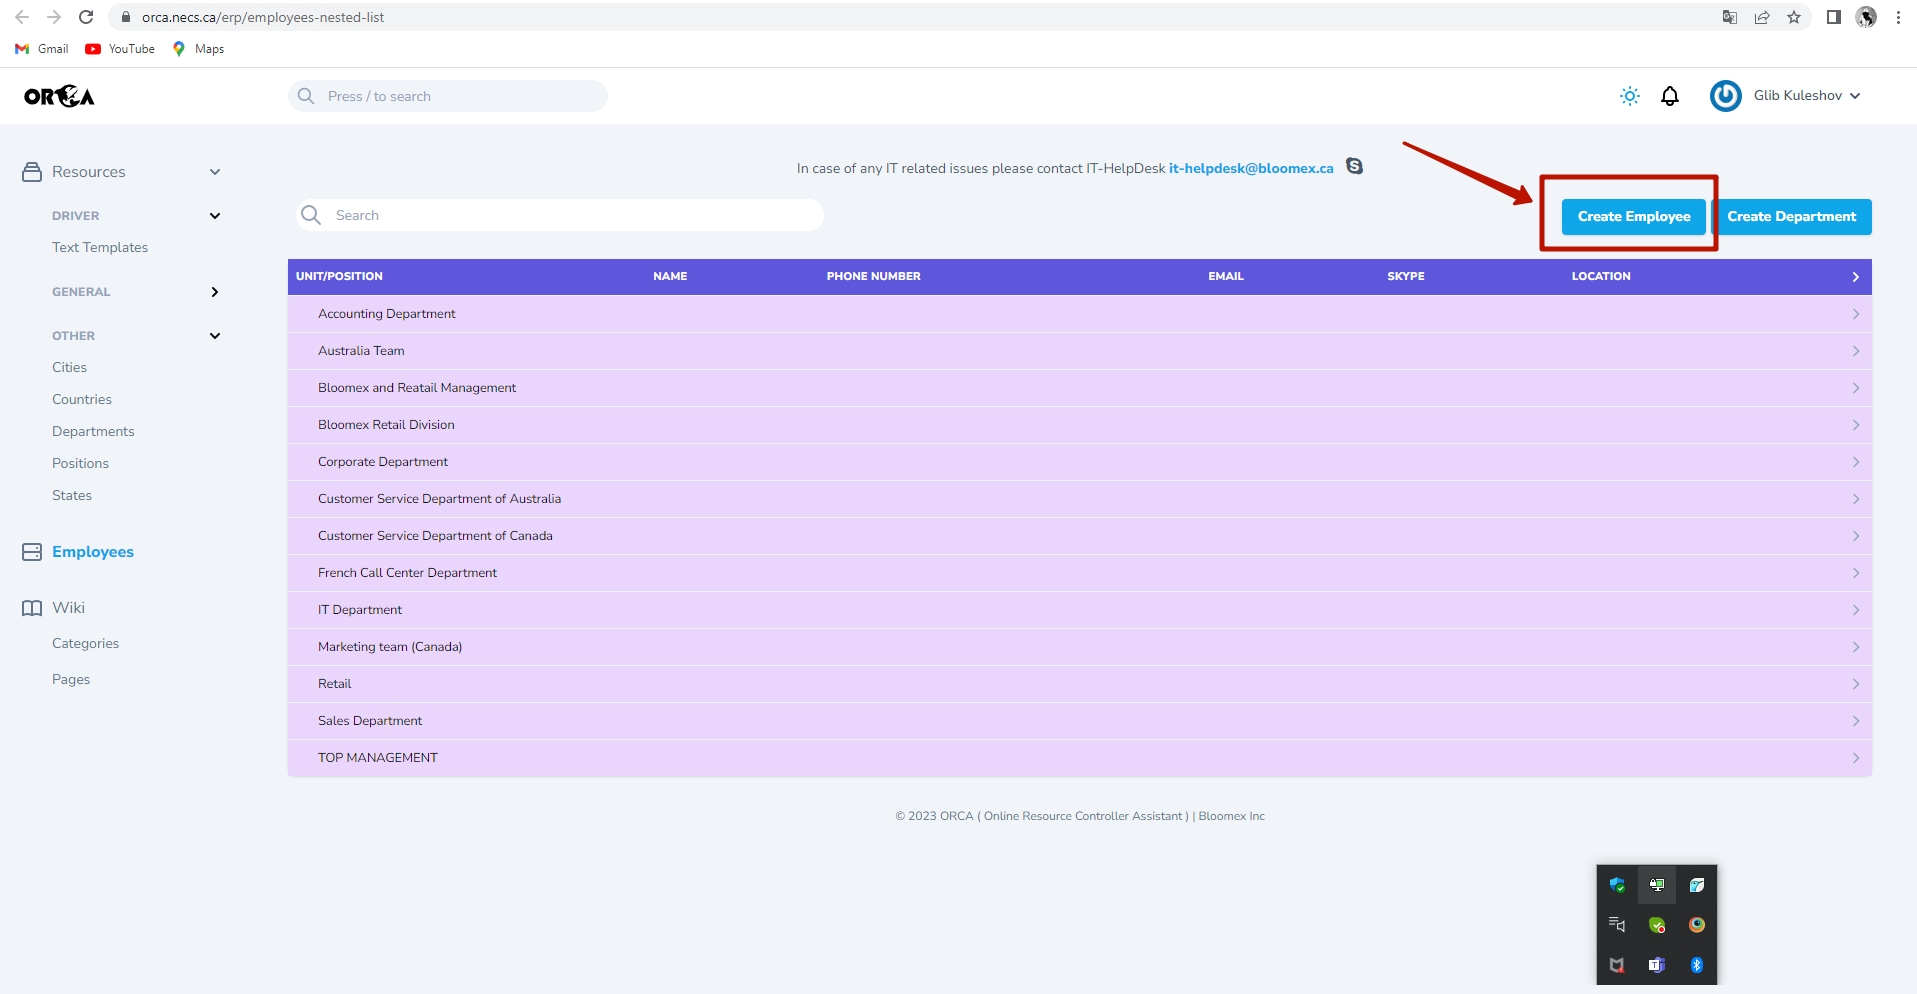Focus the employee Search field
Image resolution: width=1917 pixels, height=994 pixels.
(560, 215)
